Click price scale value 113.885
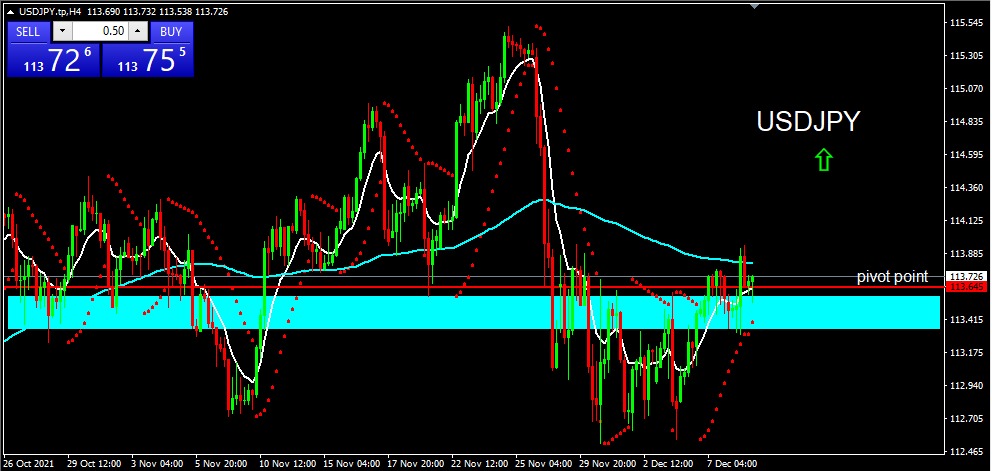 (x=966, y=253)
